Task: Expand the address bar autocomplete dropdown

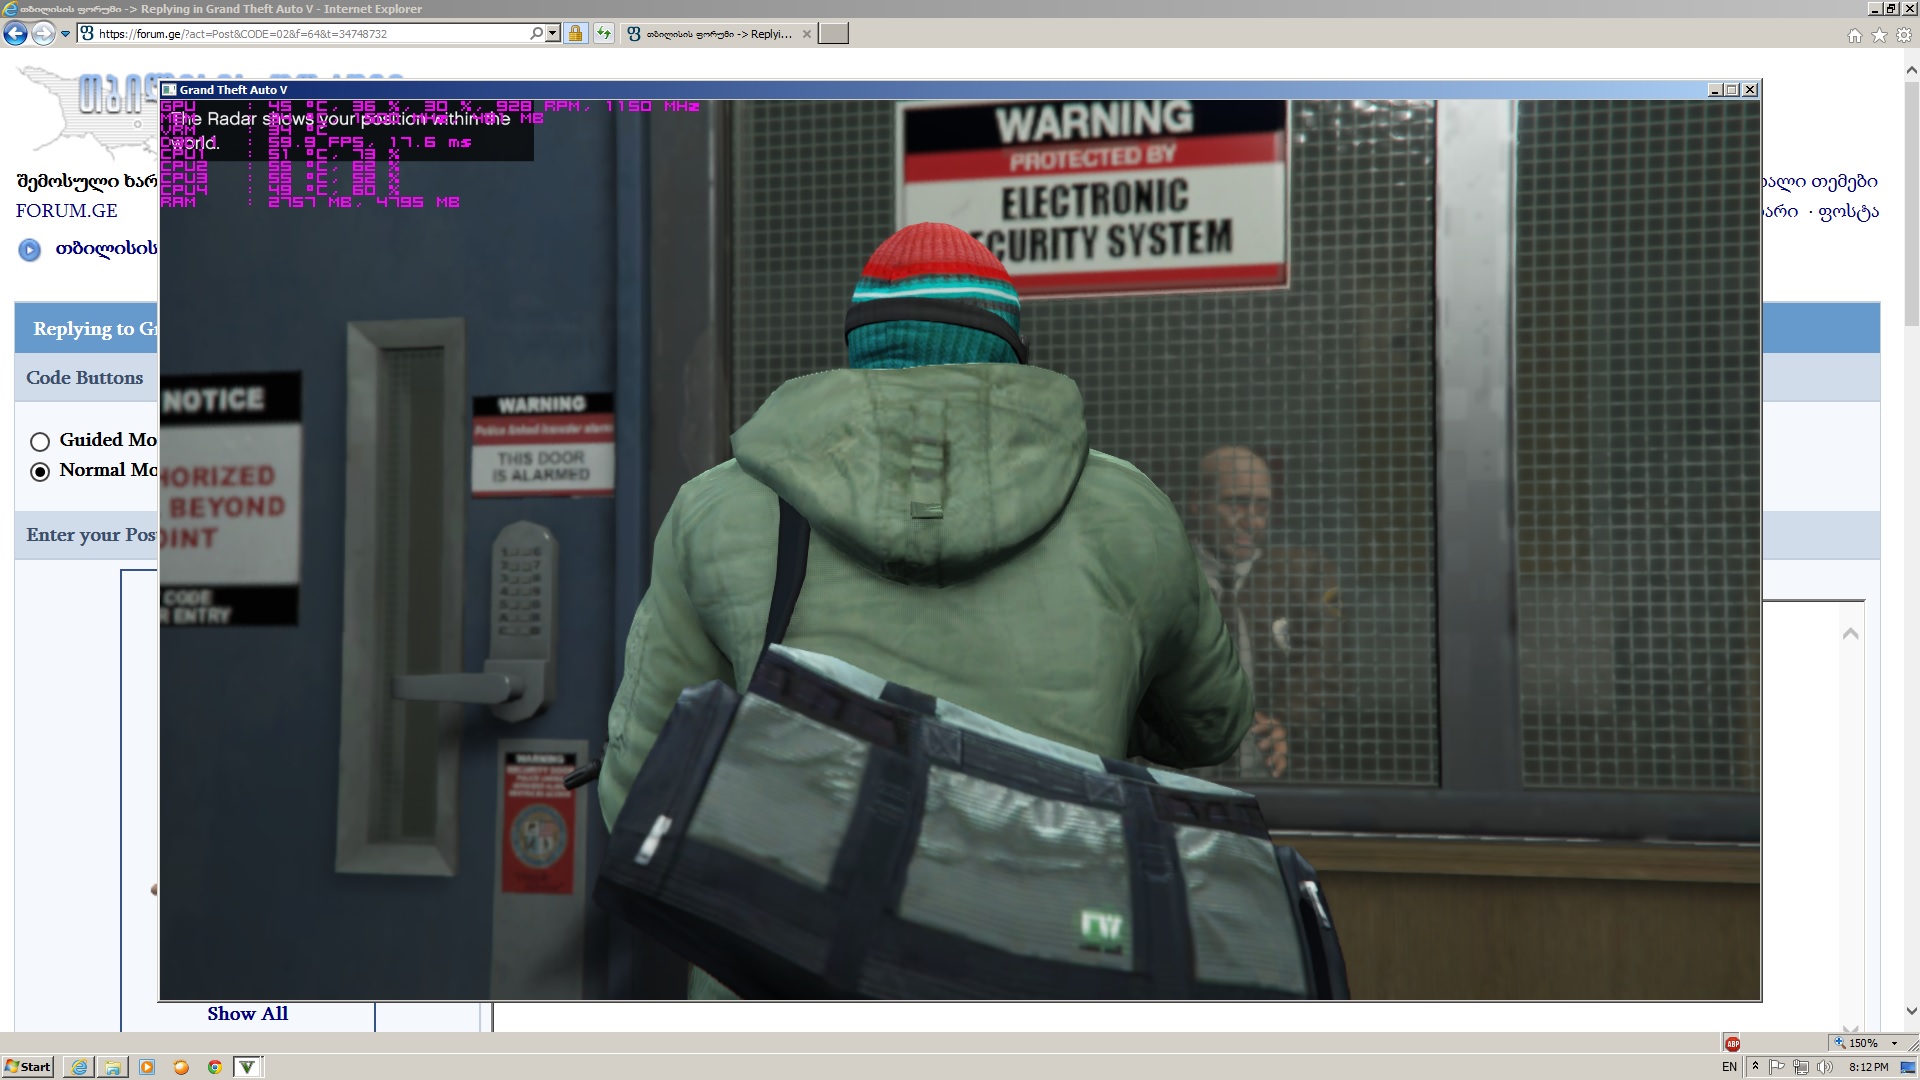Action: [x=553, y=34]
